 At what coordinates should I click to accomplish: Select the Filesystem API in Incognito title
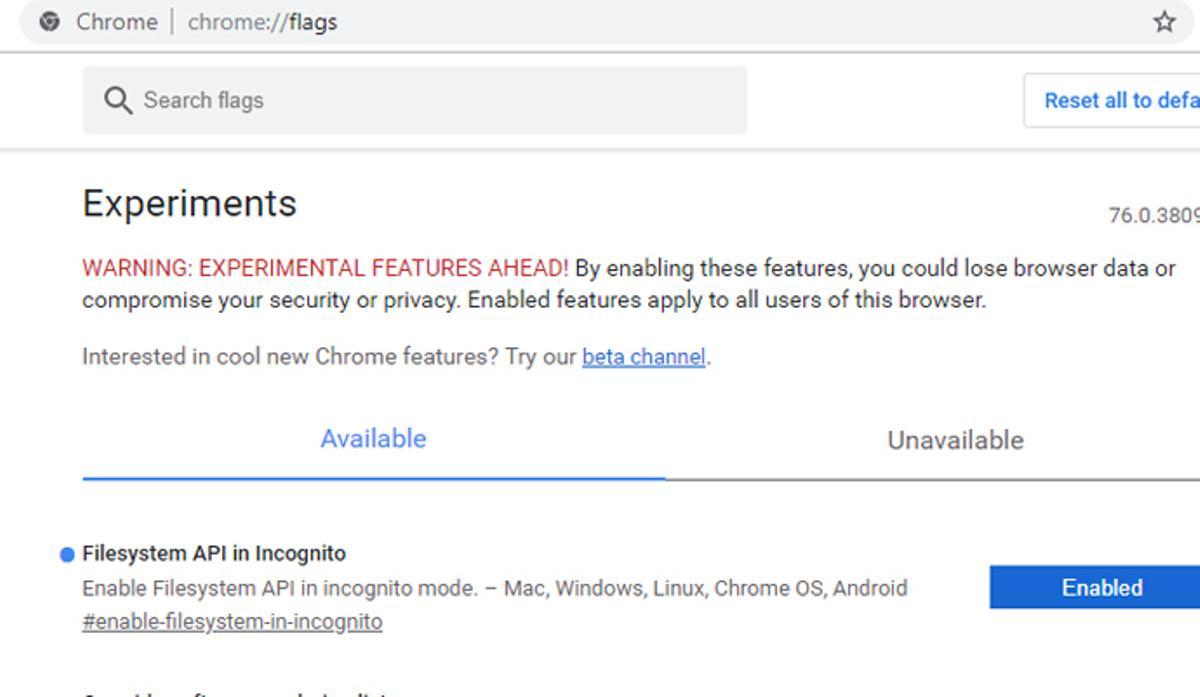point(214,553)
